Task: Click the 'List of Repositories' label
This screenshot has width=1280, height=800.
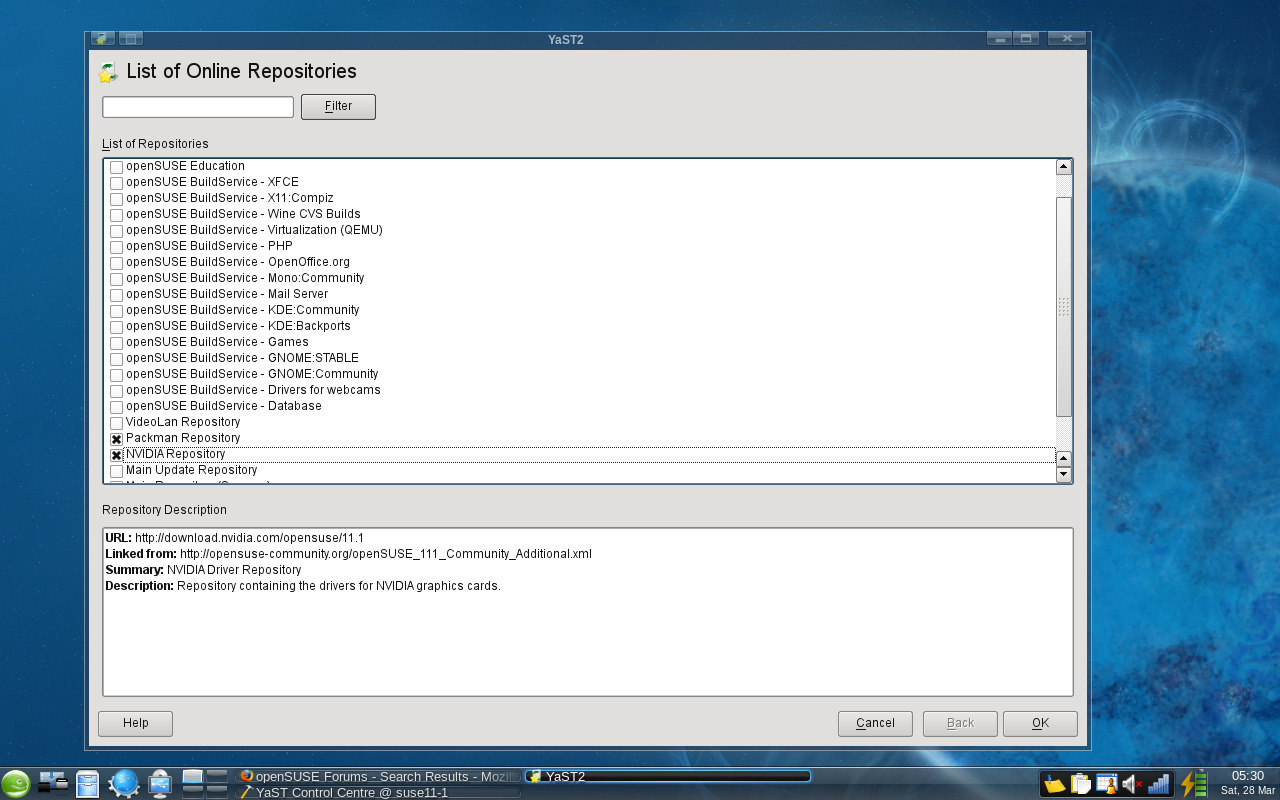Action: 155,144
